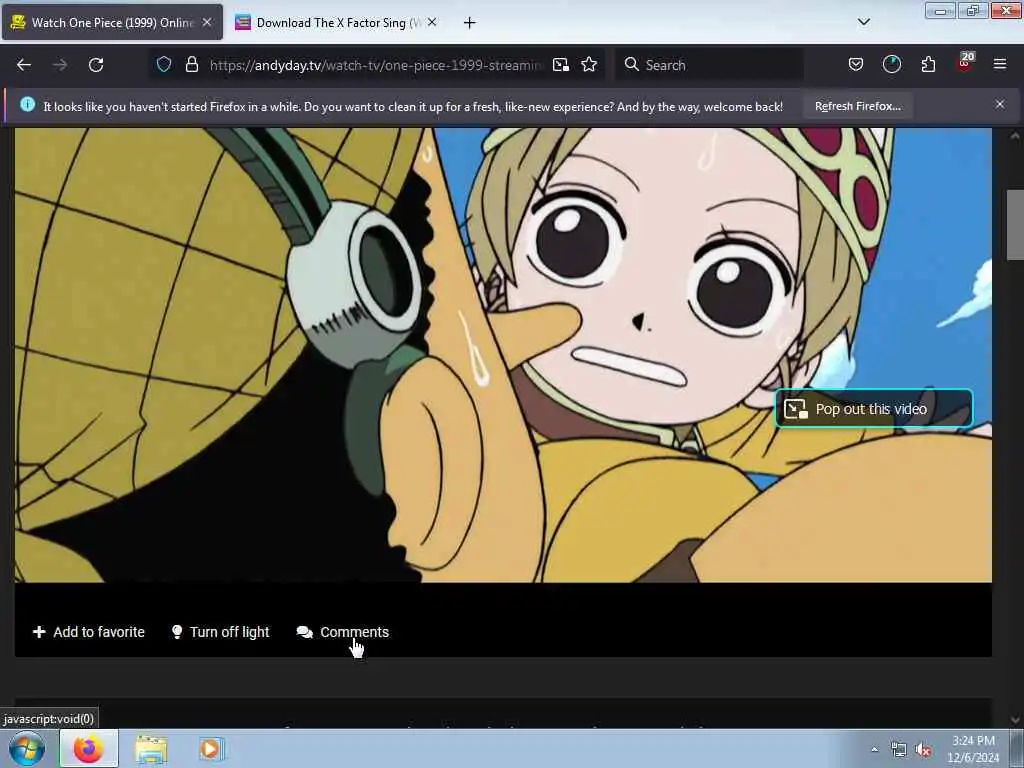The image size is (1024, 768).
Task: Click the muted volume tray icon
Action: tap(923, 750)
